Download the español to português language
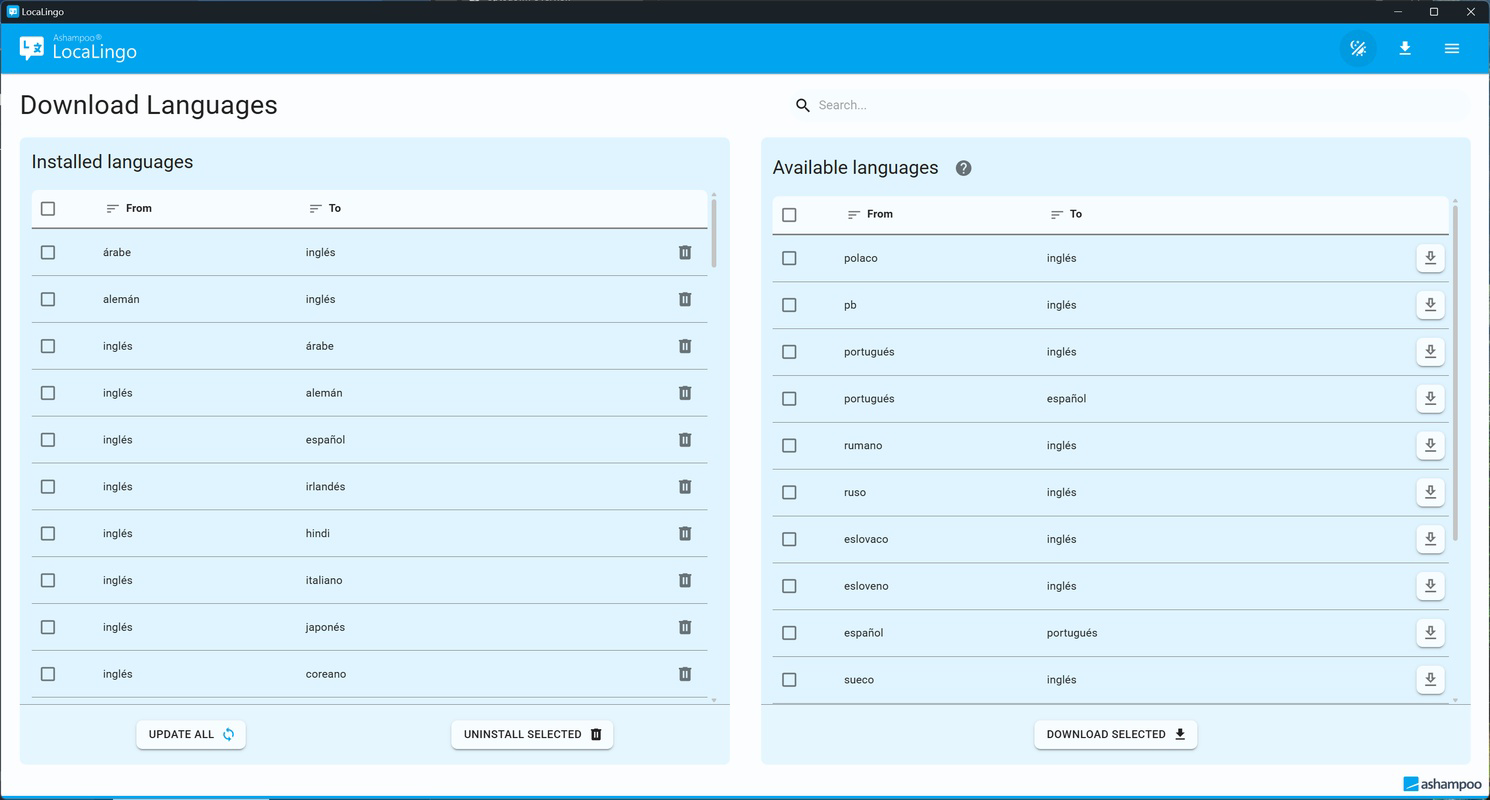The width and height of the screenshot is (1490, 800). click(1430, 633)
